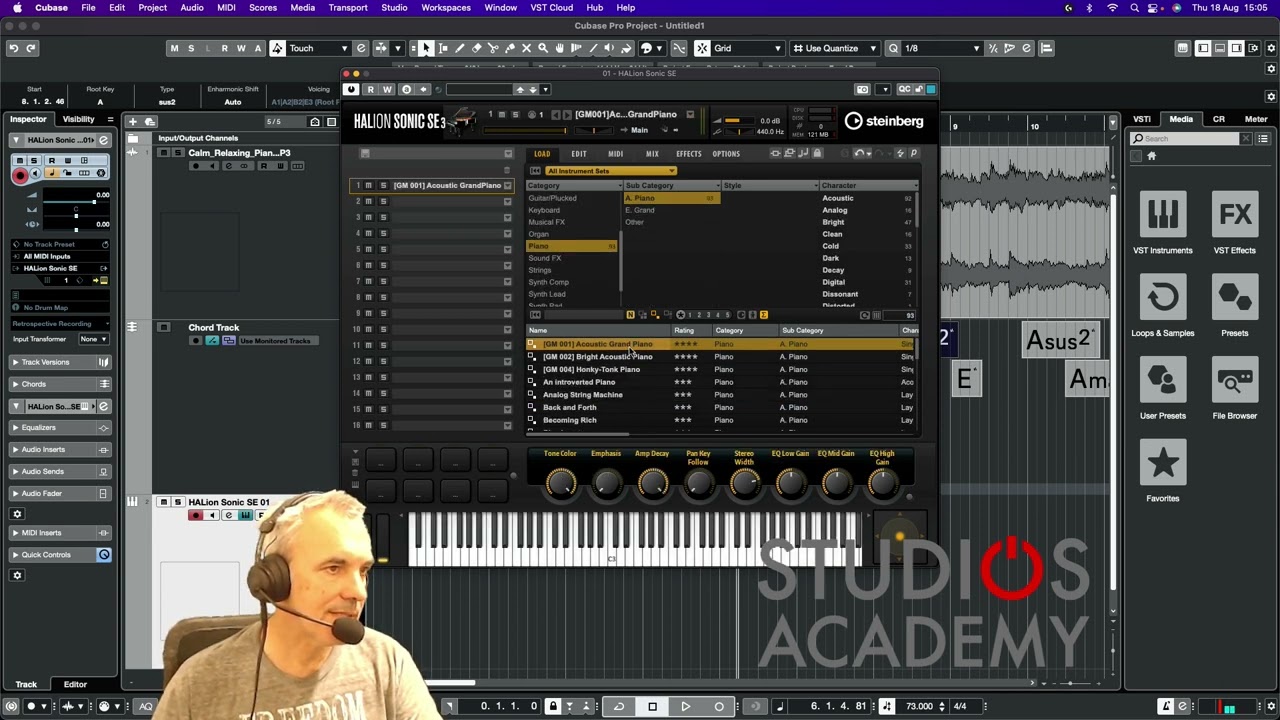Open the File Browser

(1235, 390)
